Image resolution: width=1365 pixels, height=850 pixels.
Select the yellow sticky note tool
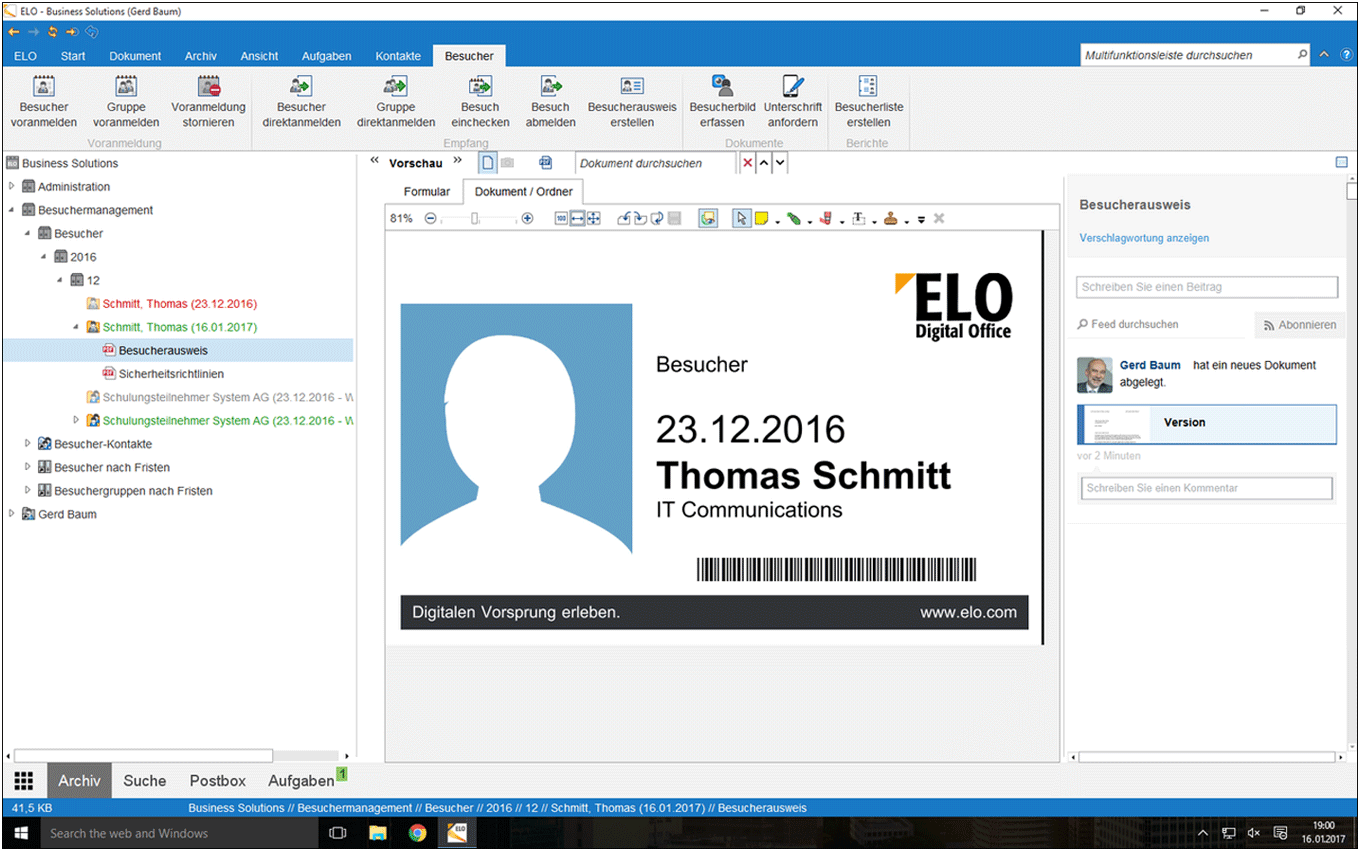[x=761, y=218]
